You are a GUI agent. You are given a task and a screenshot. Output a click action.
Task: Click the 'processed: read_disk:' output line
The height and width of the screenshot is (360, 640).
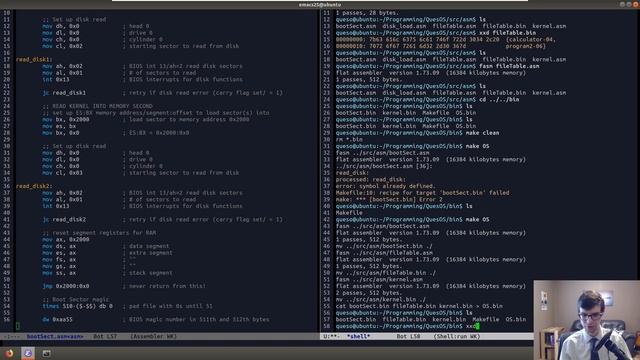(371, 179)
